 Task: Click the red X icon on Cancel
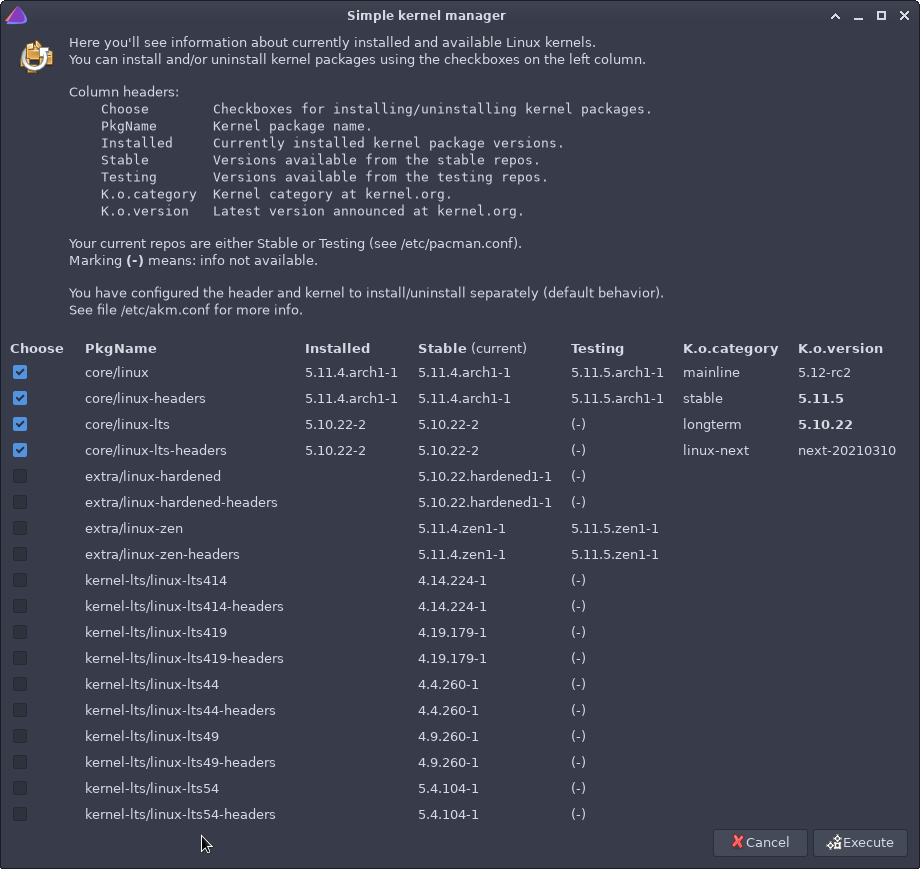click(737, 842)
